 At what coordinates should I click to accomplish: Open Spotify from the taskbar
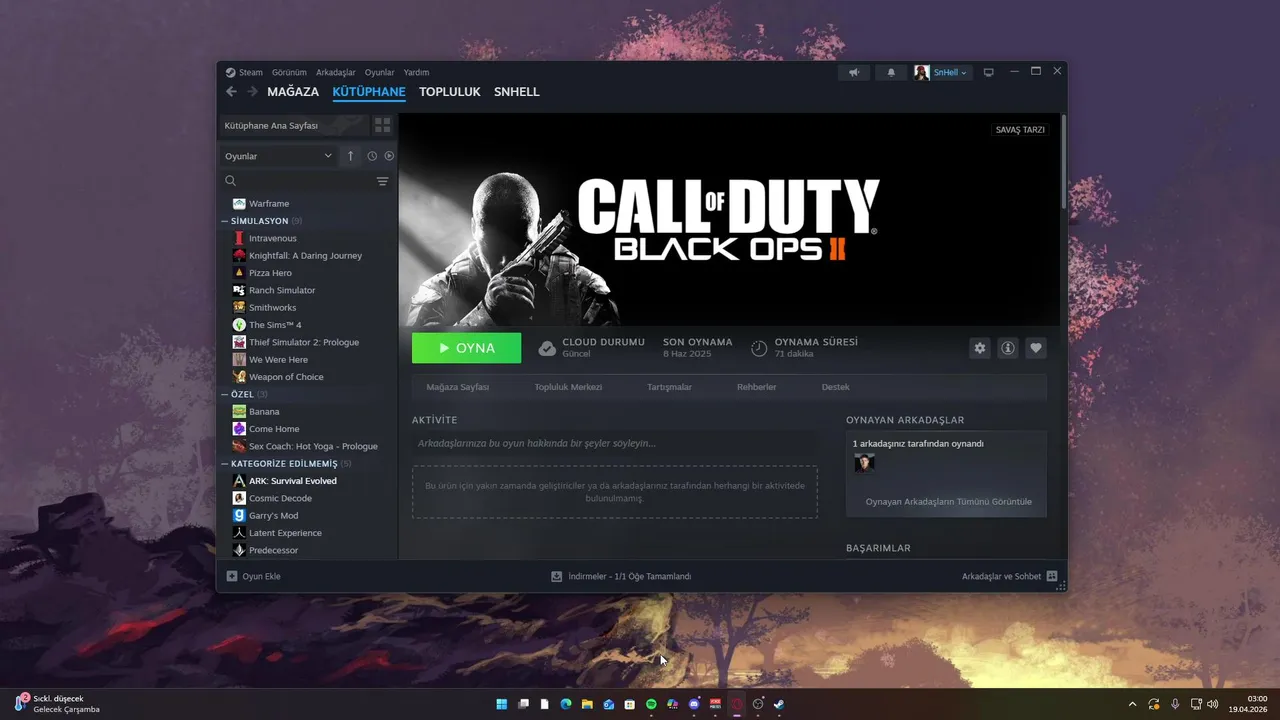[651, 704]
